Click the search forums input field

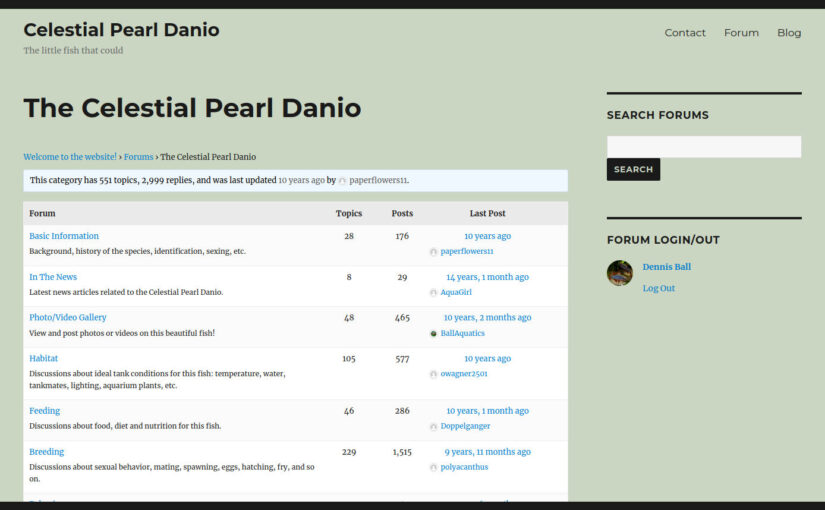[703, 146]
